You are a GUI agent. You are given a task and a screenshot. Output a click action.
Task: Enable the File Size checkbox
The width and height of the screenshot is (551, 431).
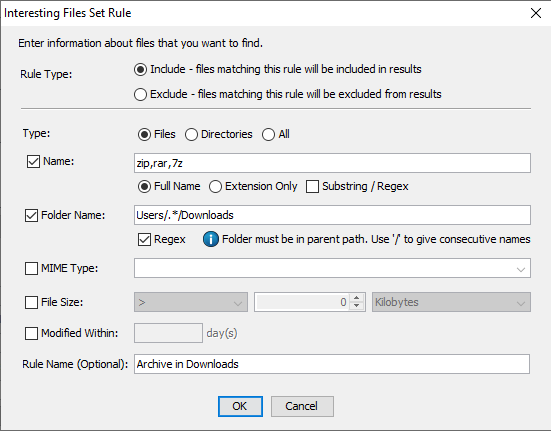click(31, 302)
